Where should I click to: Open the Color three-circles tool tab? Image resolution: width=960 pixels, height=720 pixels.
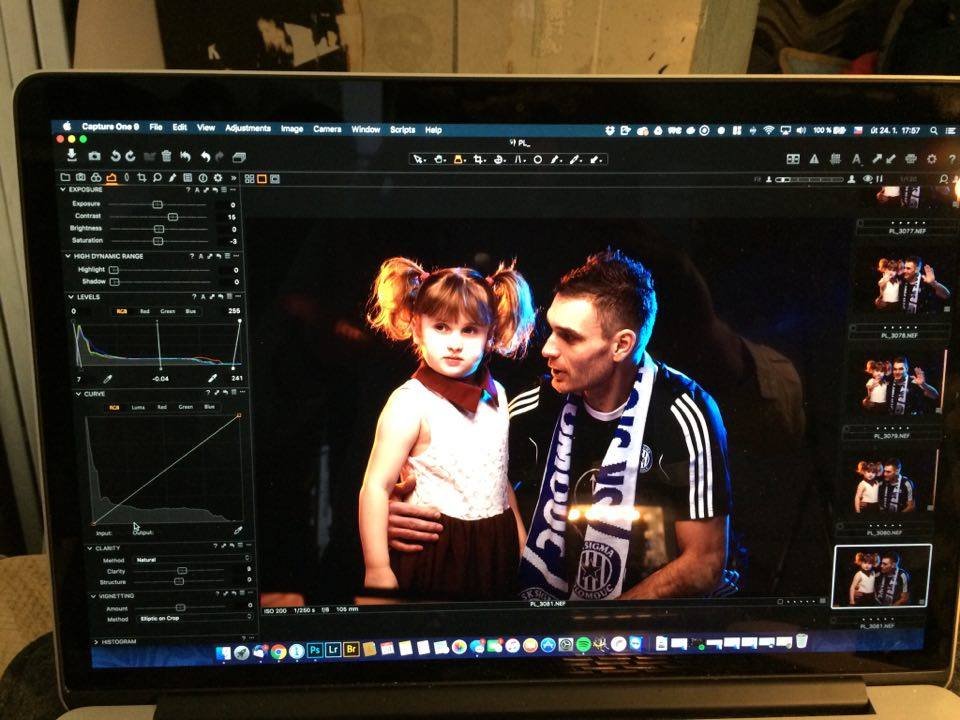pyautogui.click(x=96, y=178)
